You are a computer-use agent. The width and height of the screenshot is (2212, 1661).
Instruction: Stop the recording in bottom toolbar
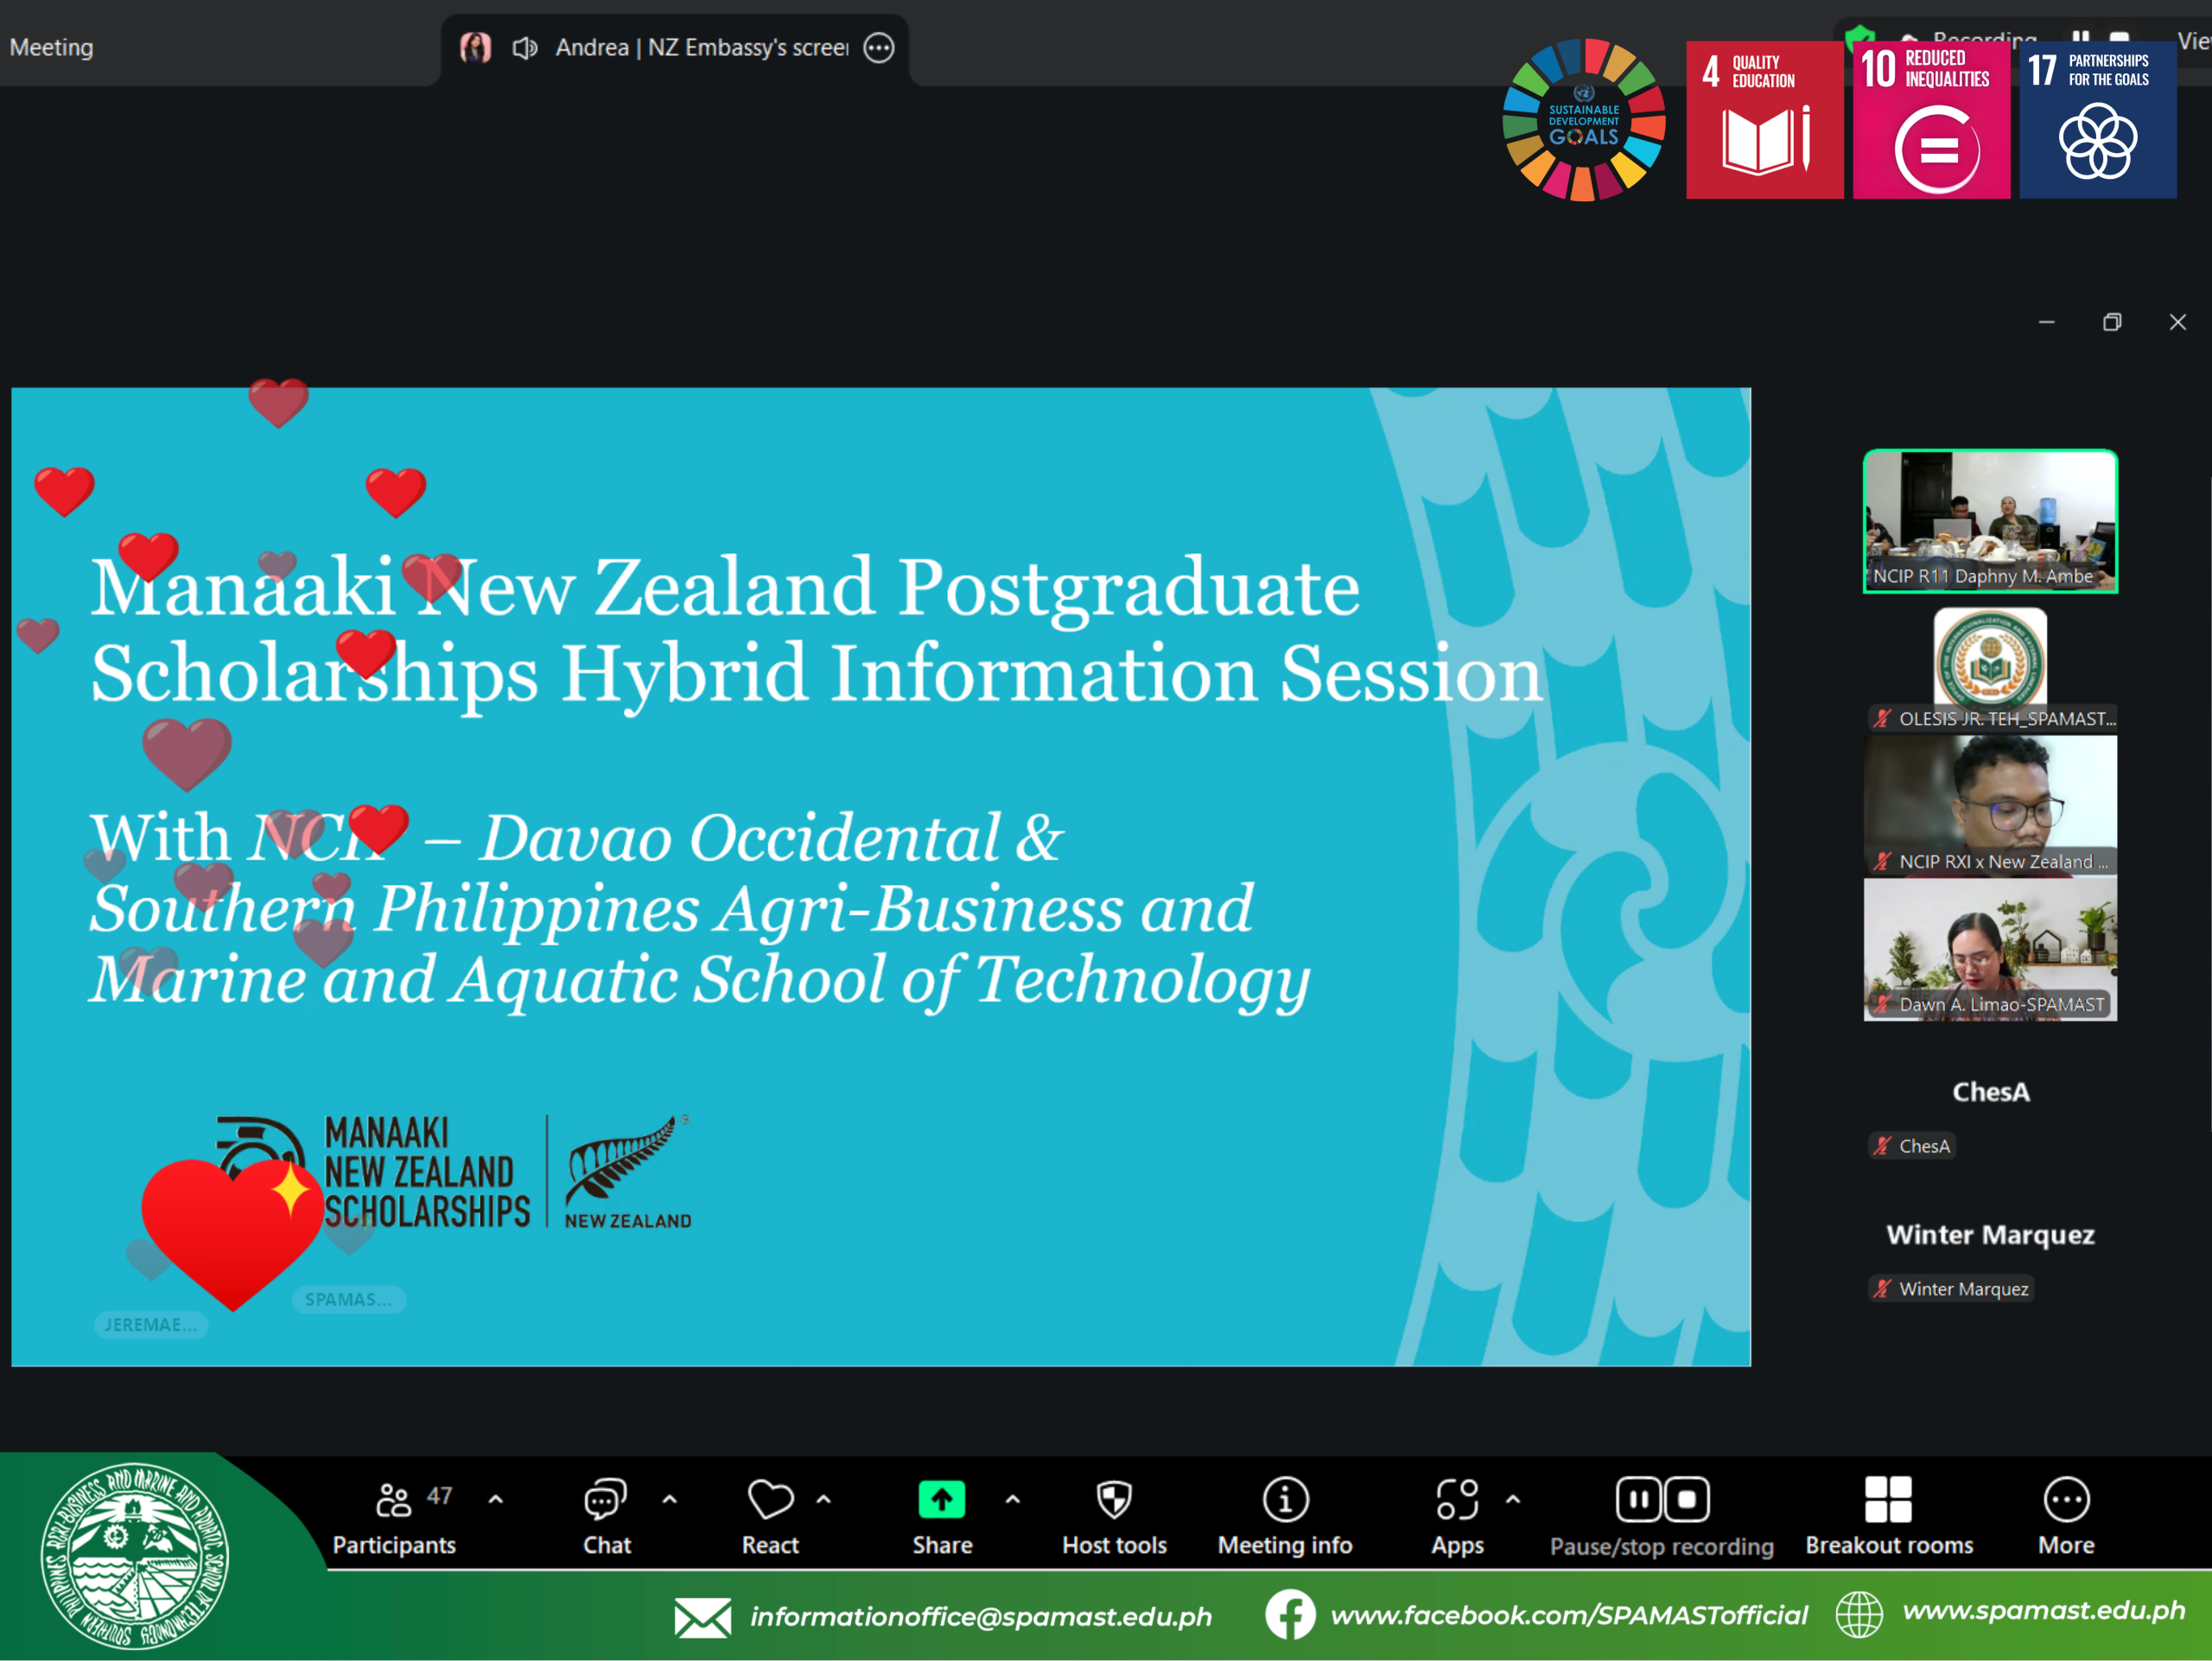point(1687,1499)
